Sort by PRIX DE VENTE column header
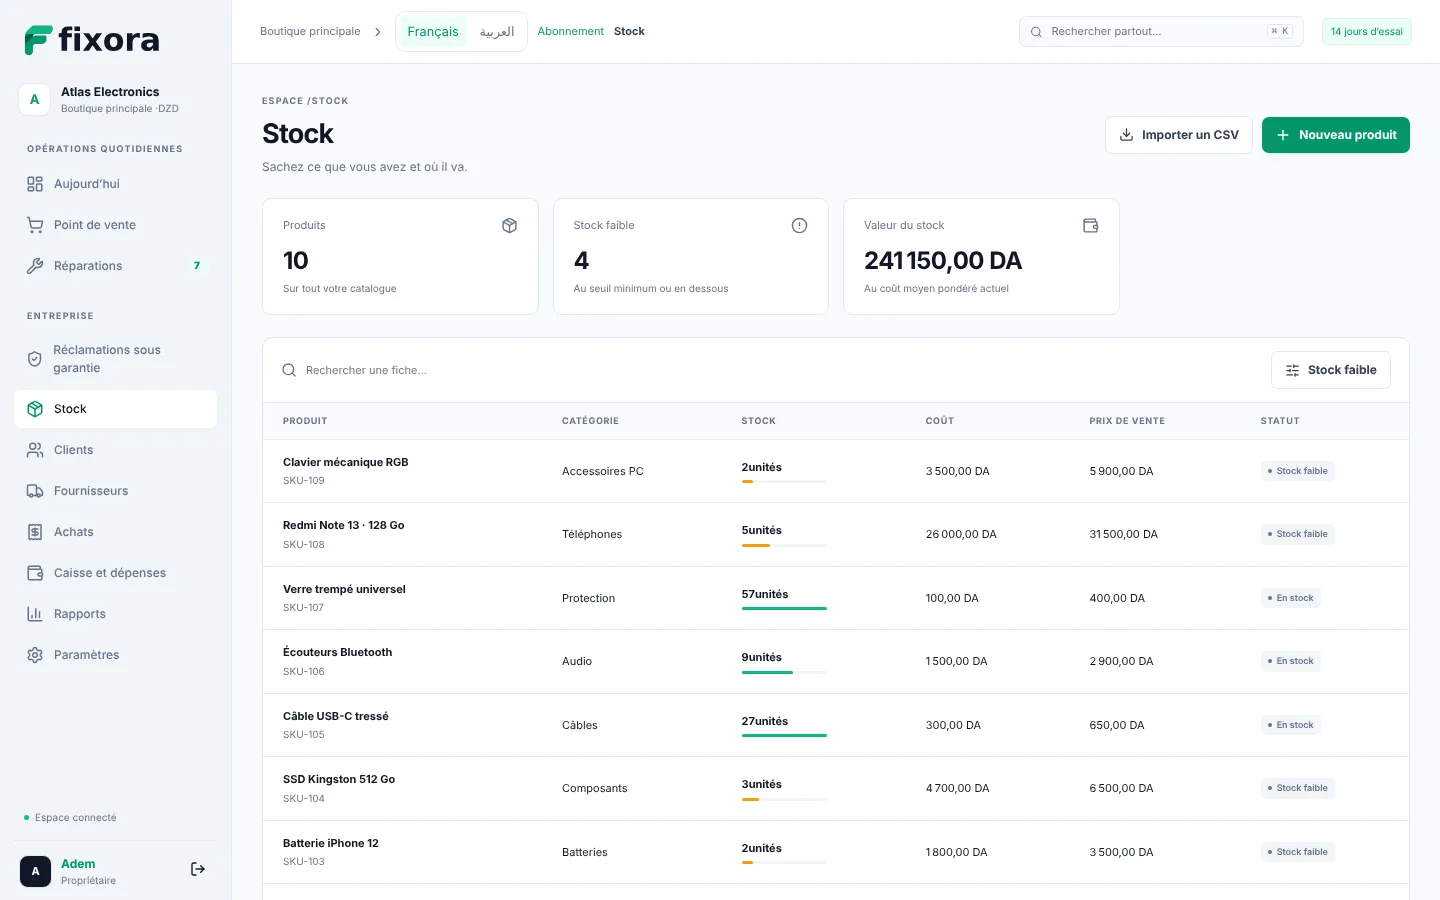This screenshot has width=1440, height=900. coord(1127,421)
